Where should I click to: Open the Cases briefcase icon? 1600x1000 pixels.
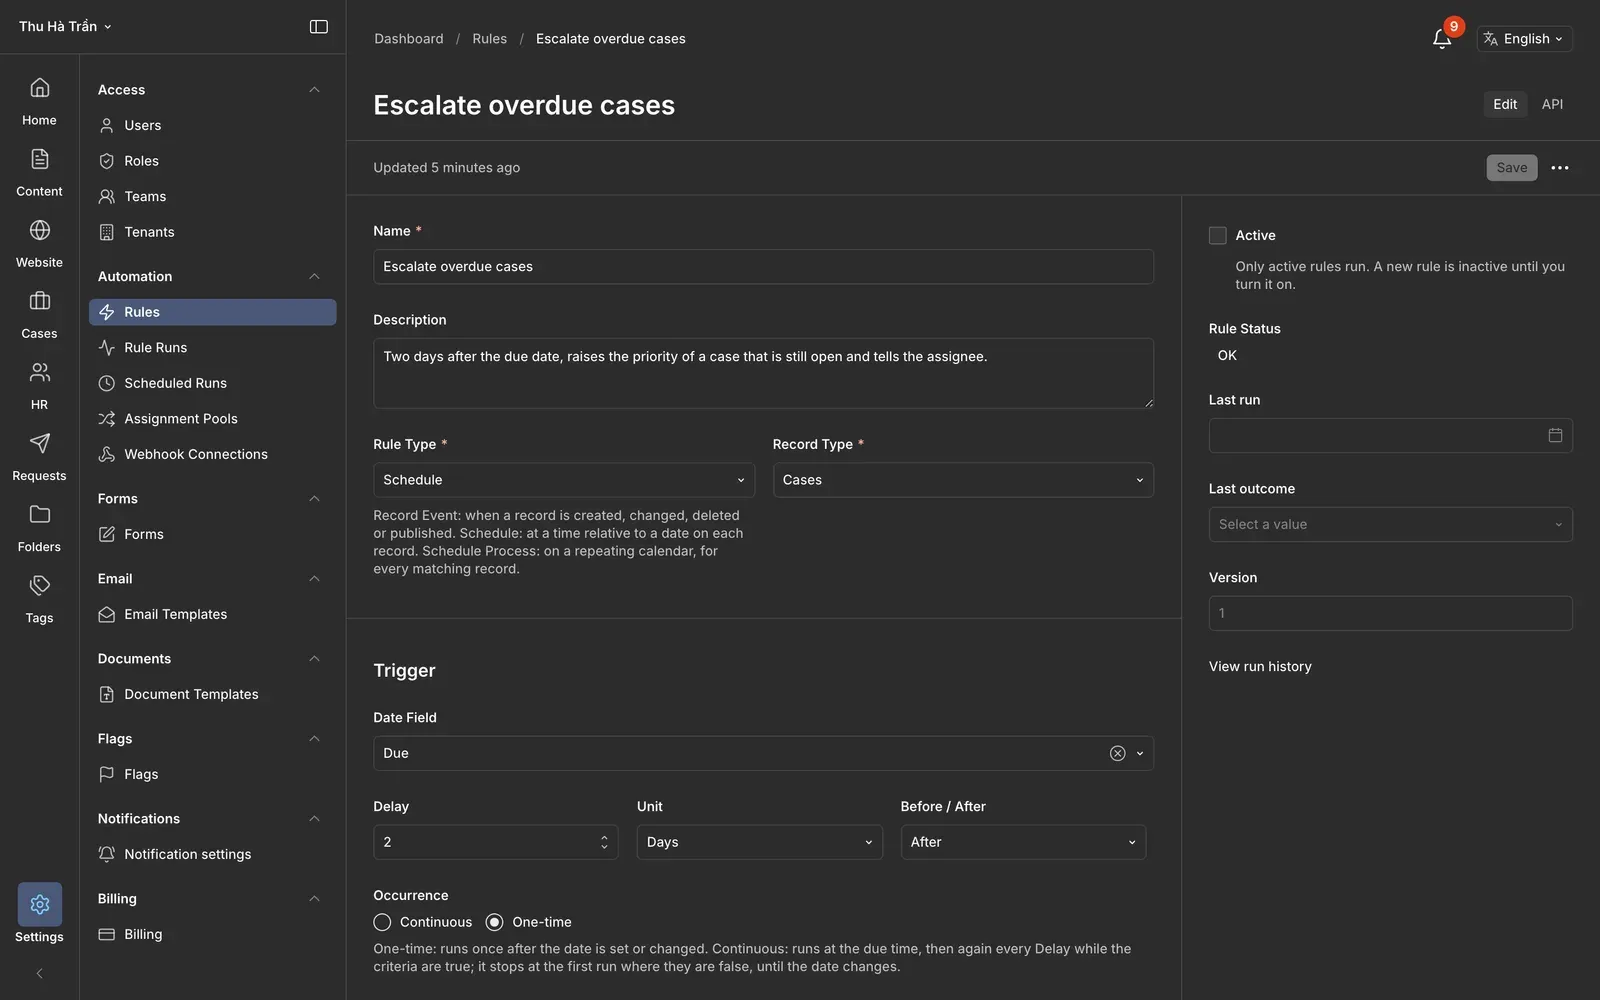click(x=39, y=301)
